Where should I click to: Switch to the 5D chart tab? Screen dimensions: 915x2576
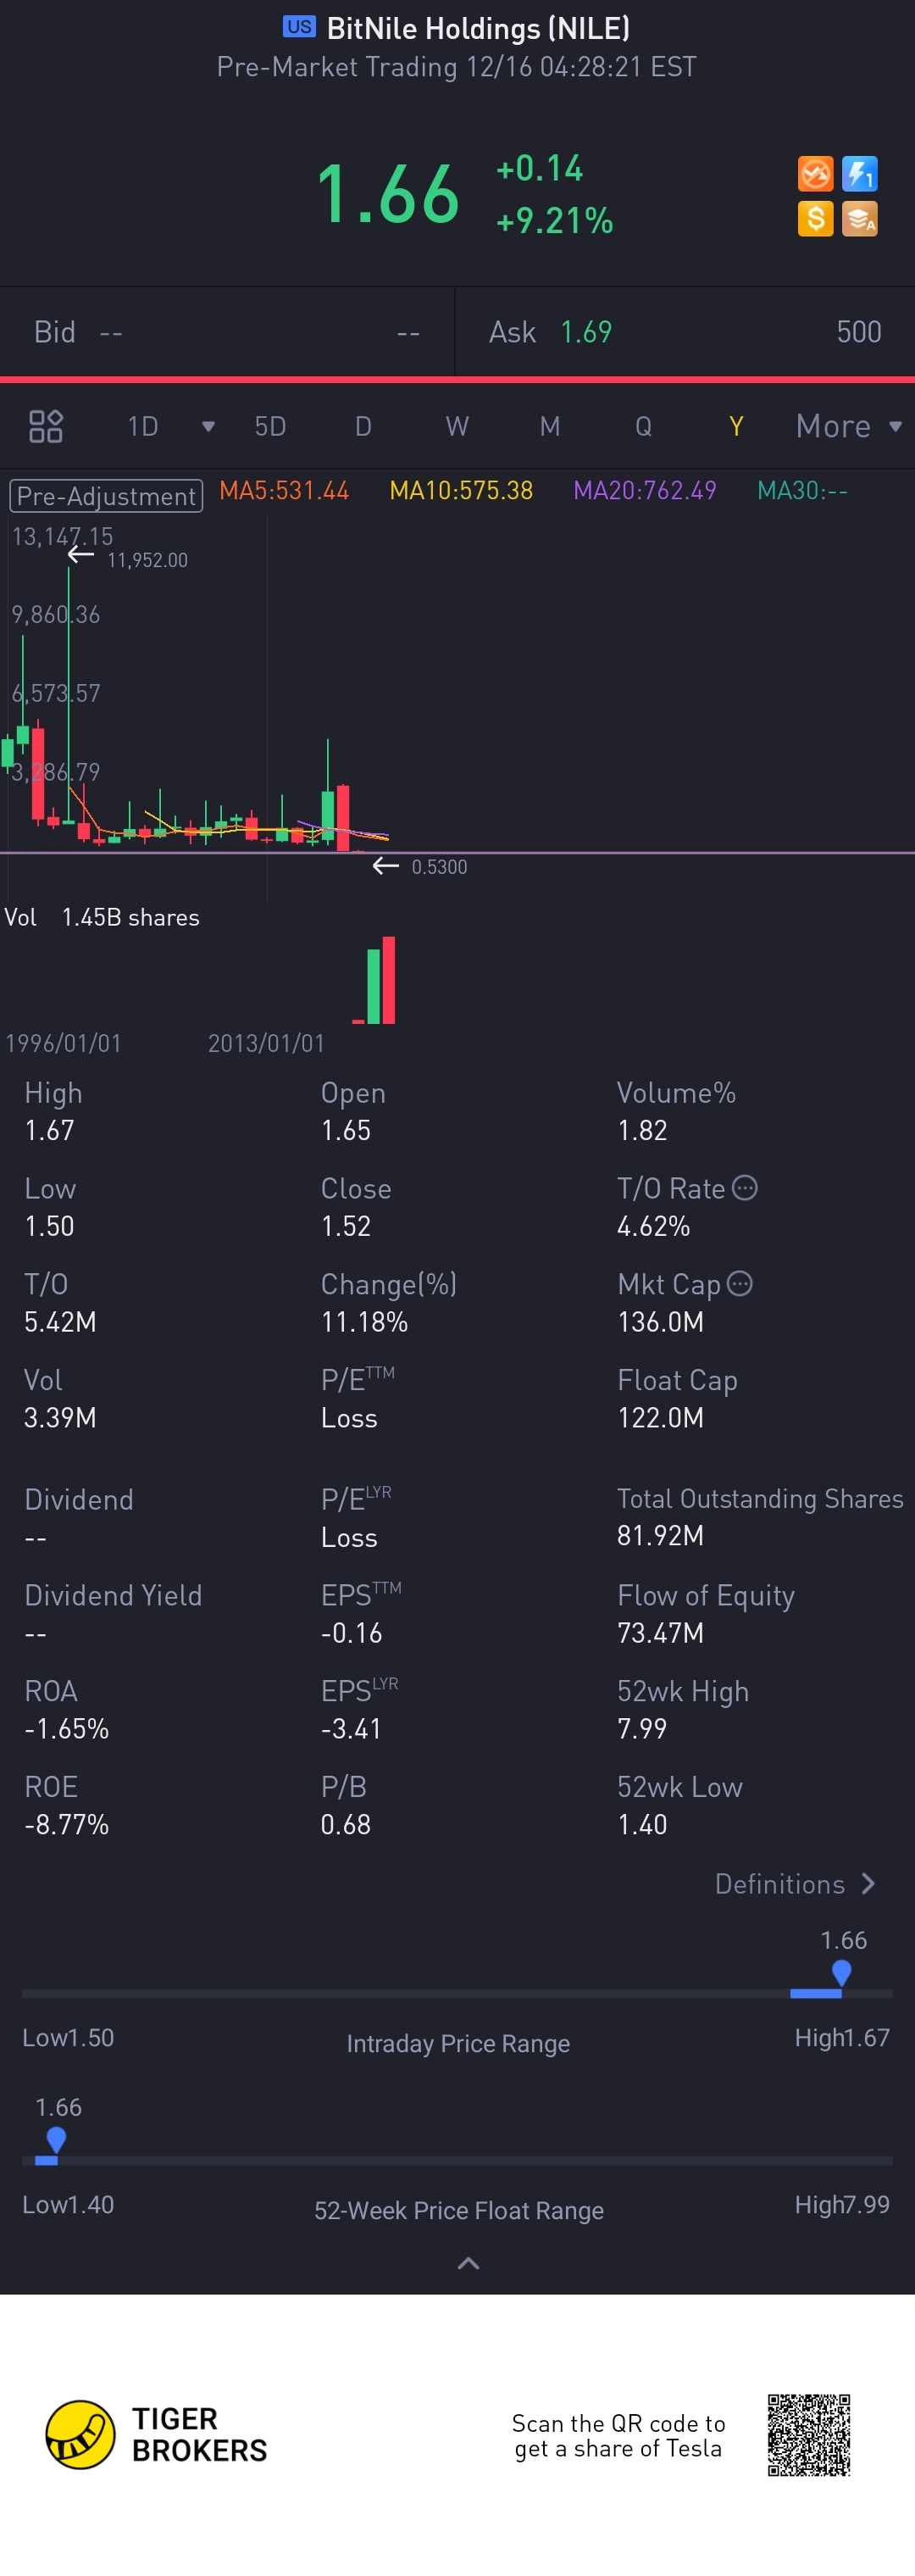pyautogui.click(x=270, y=427)
